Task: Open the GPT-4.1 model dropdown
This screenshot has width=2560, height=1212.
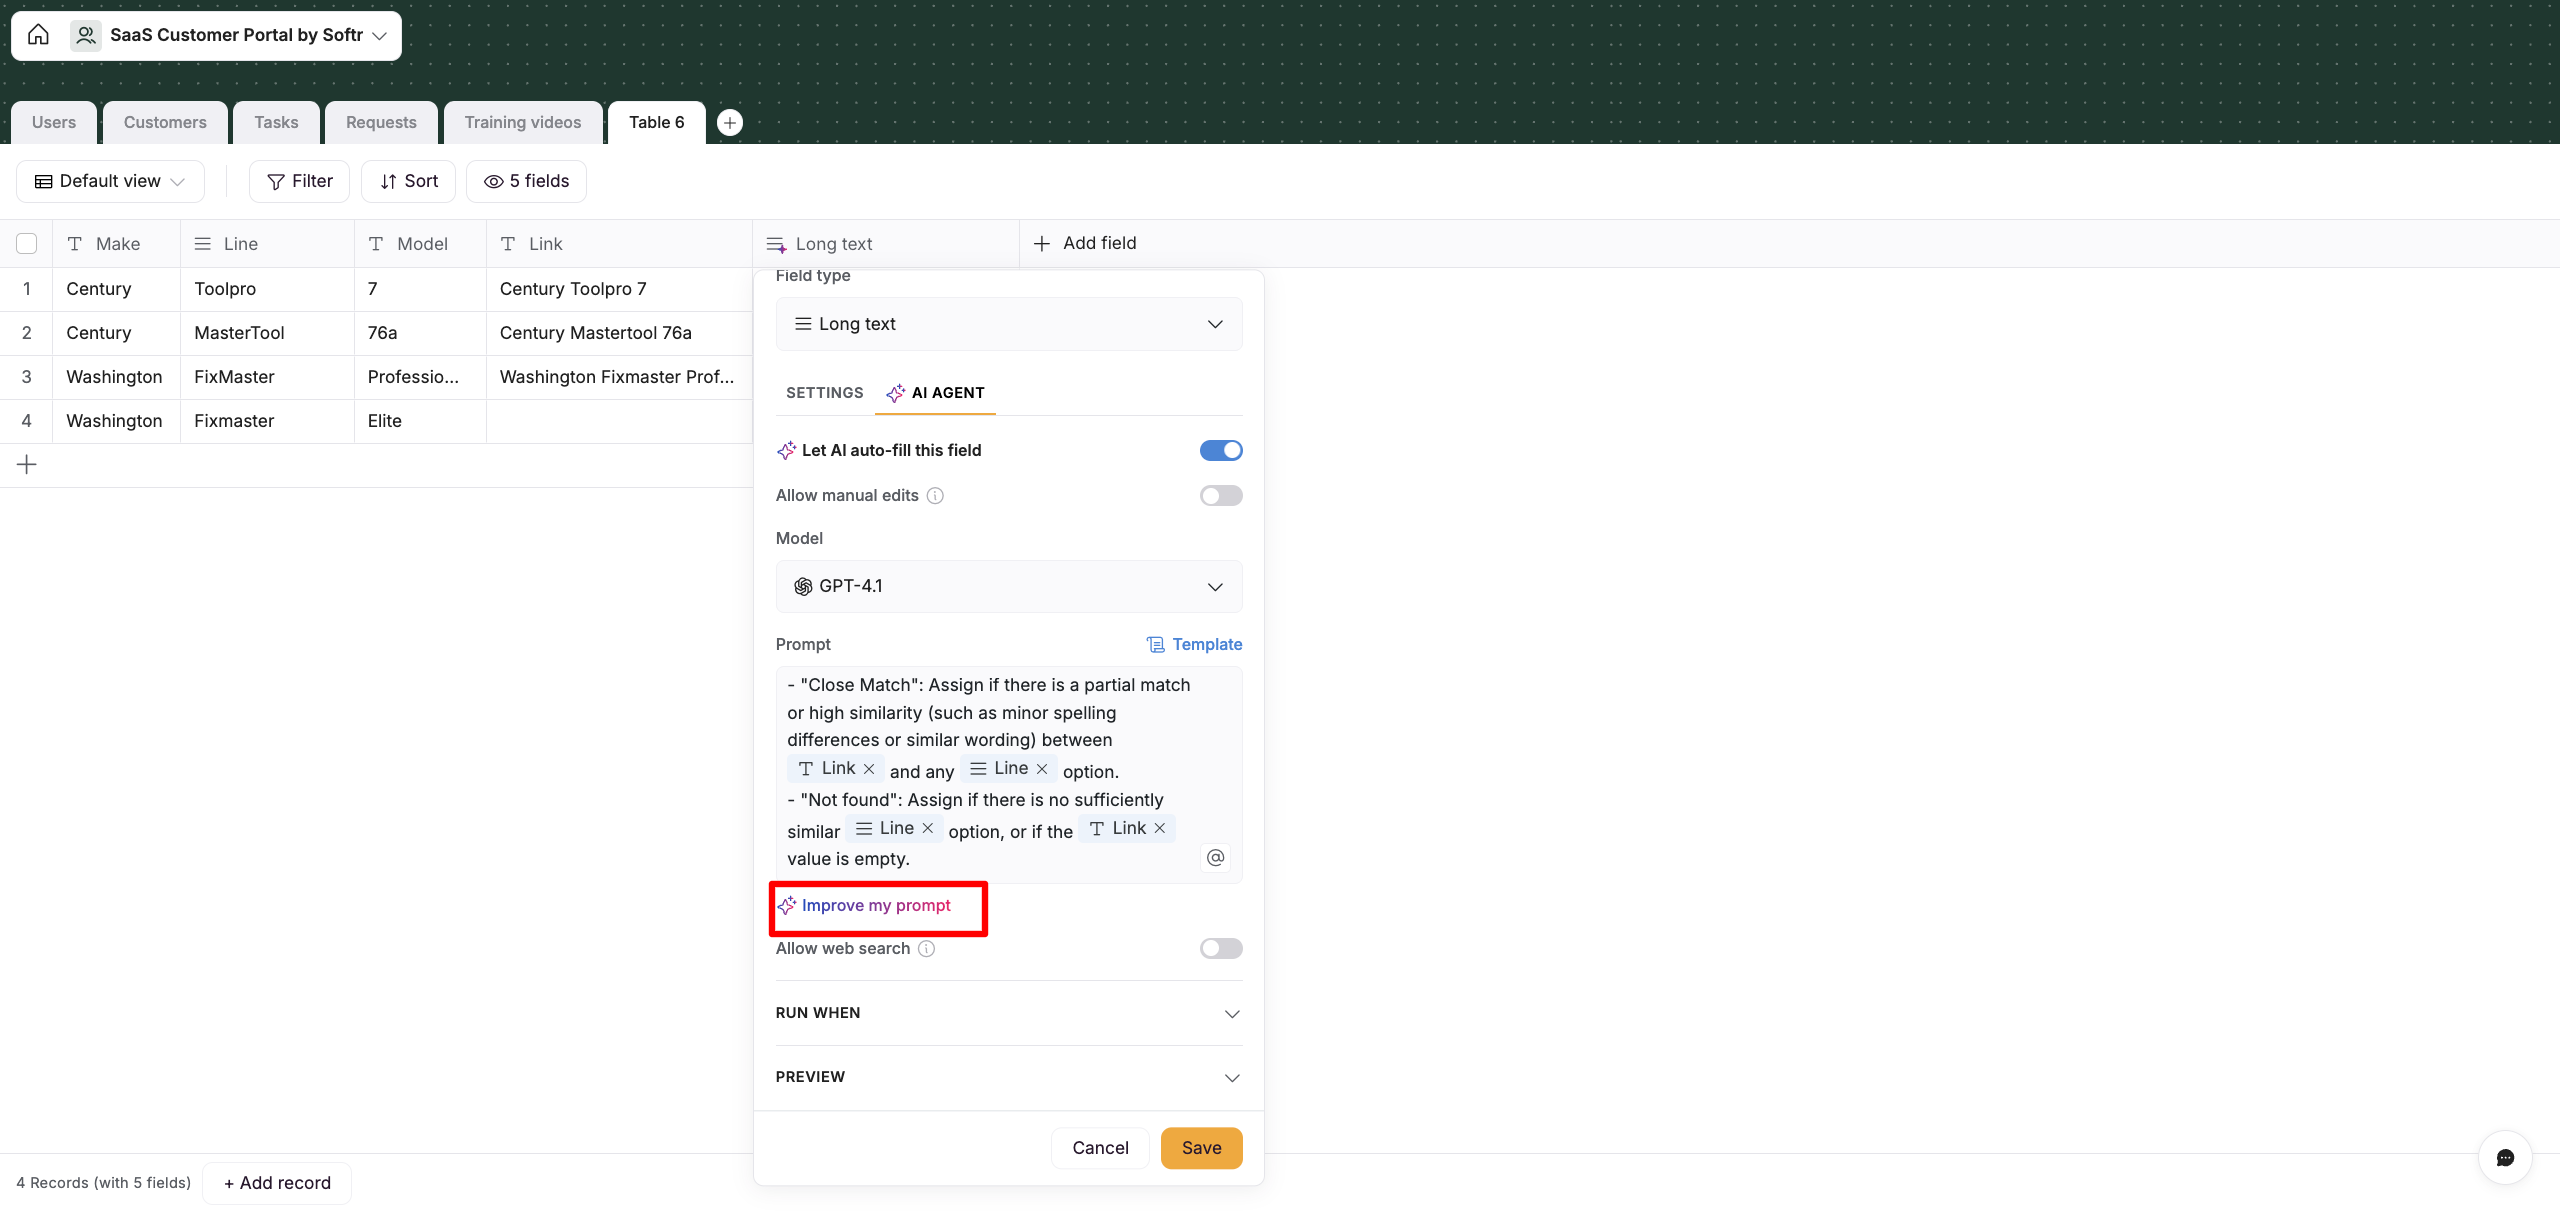Action: click(1009, 587)
